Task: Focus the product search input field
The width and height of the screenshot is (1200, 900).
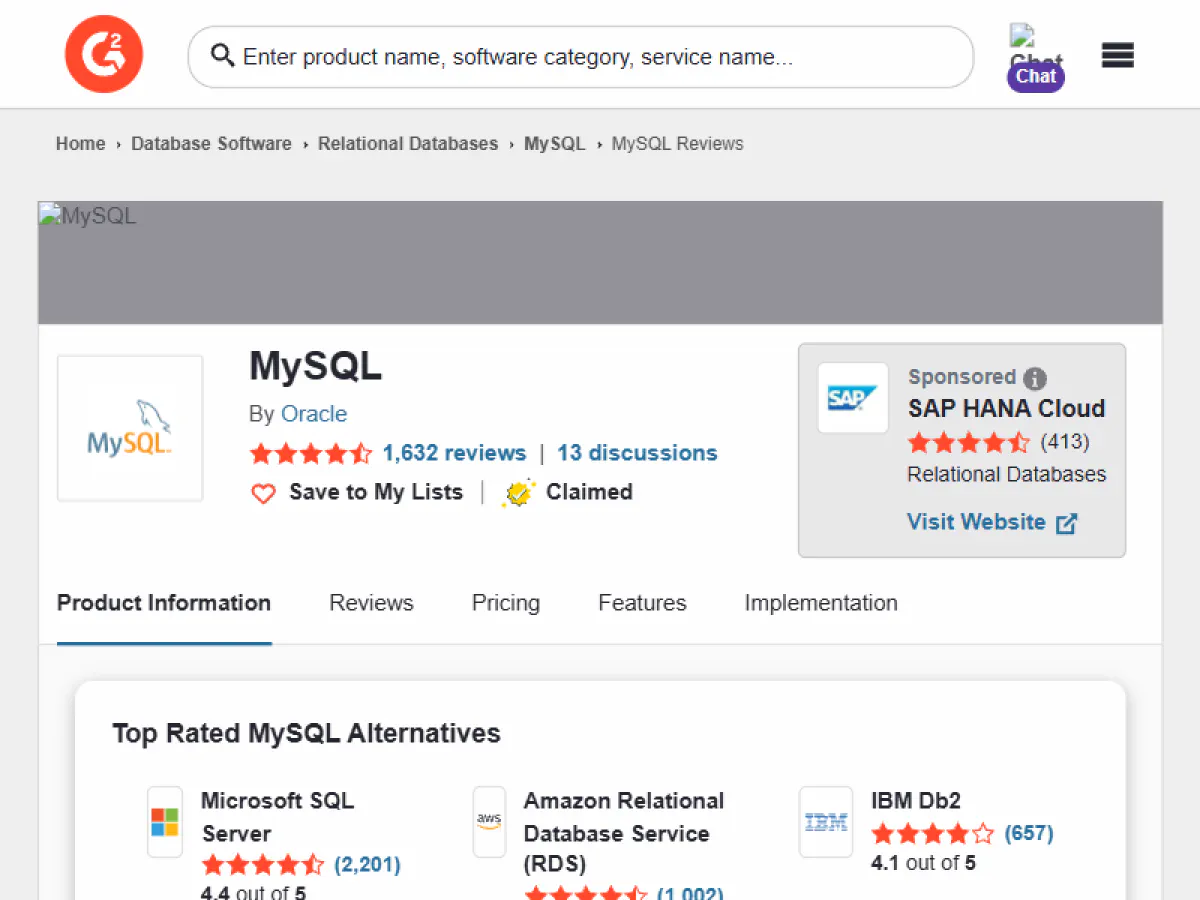Action: [x=600, y=57]
